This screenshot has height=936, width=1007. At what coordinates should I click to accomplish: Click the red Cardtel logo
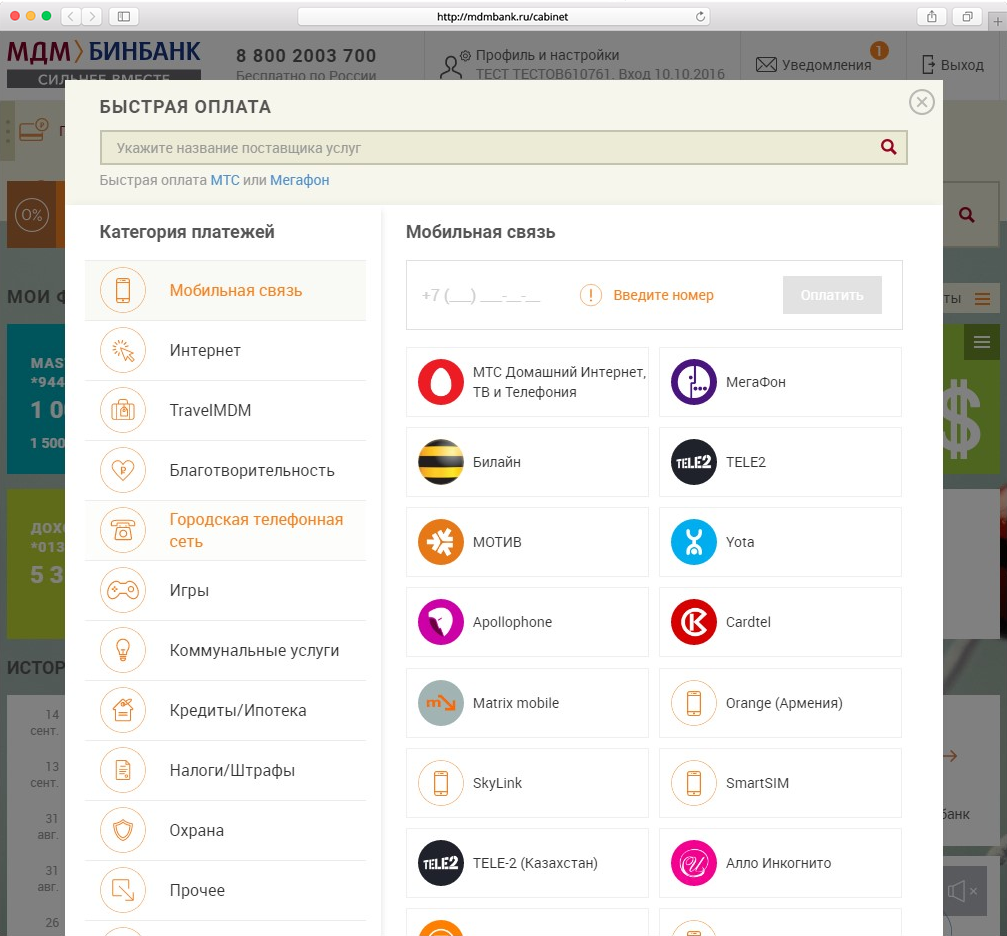coord(694,622)
